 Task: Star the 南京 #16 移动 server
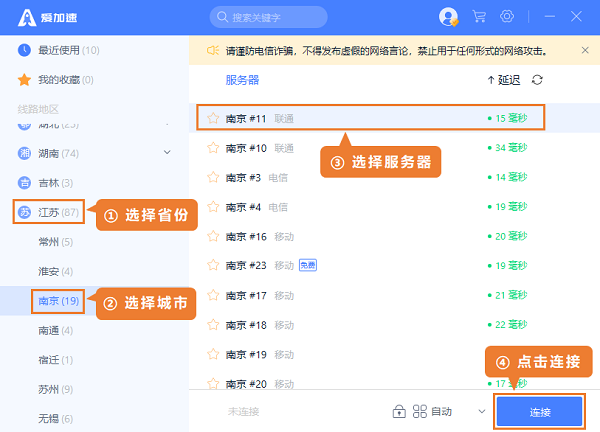pos(212,236)
